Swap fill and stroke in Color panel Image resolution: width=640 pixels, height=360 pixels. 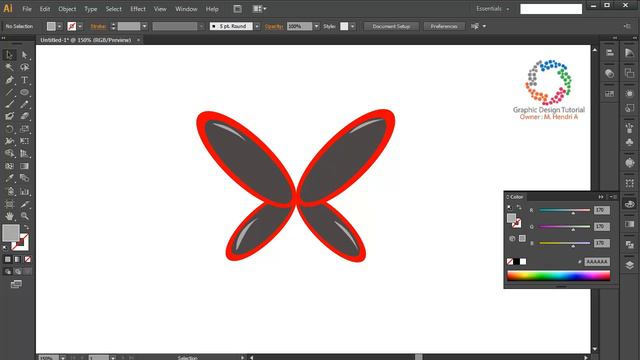[519, 207]
